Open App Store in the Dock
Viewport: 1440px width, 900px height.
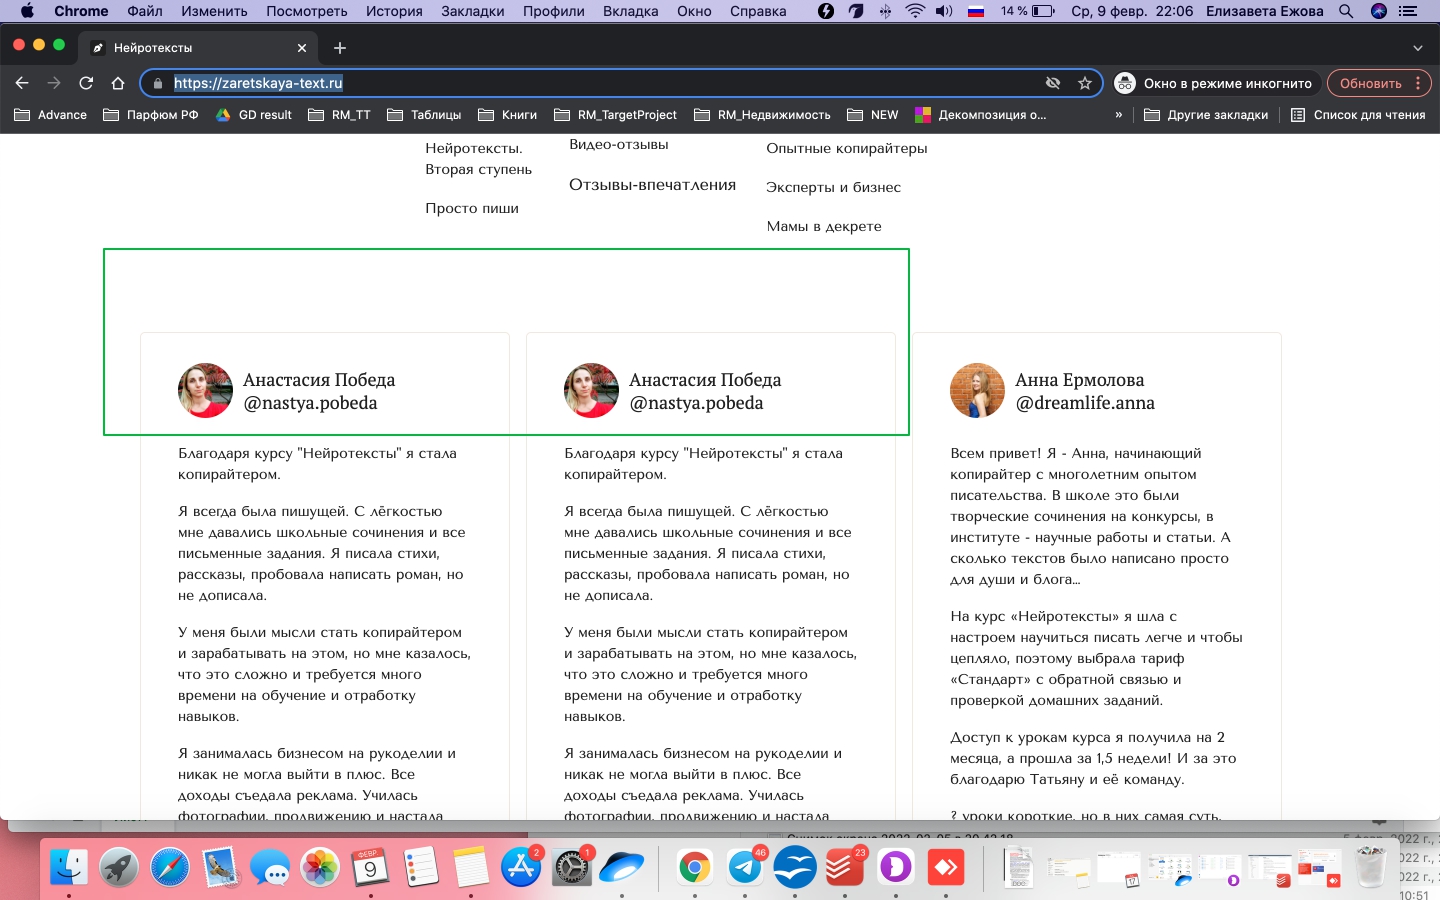(x=521, y=866)
